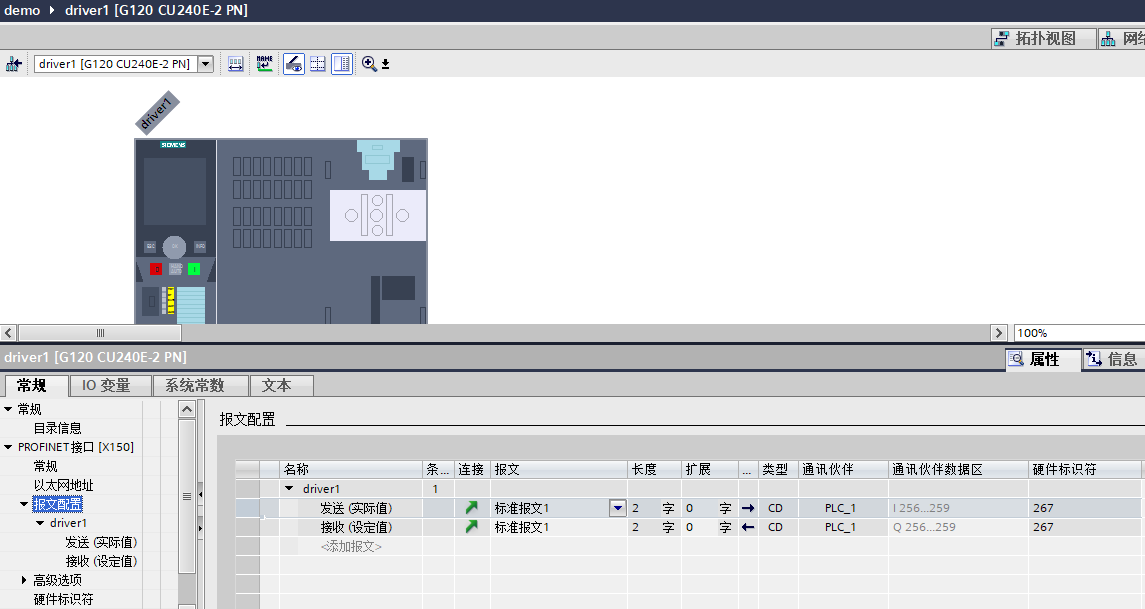Viewport: 1145px width, 609px height.
Task: Click the 通讯伙伴数据区 column header
Action: click(958, 469)
